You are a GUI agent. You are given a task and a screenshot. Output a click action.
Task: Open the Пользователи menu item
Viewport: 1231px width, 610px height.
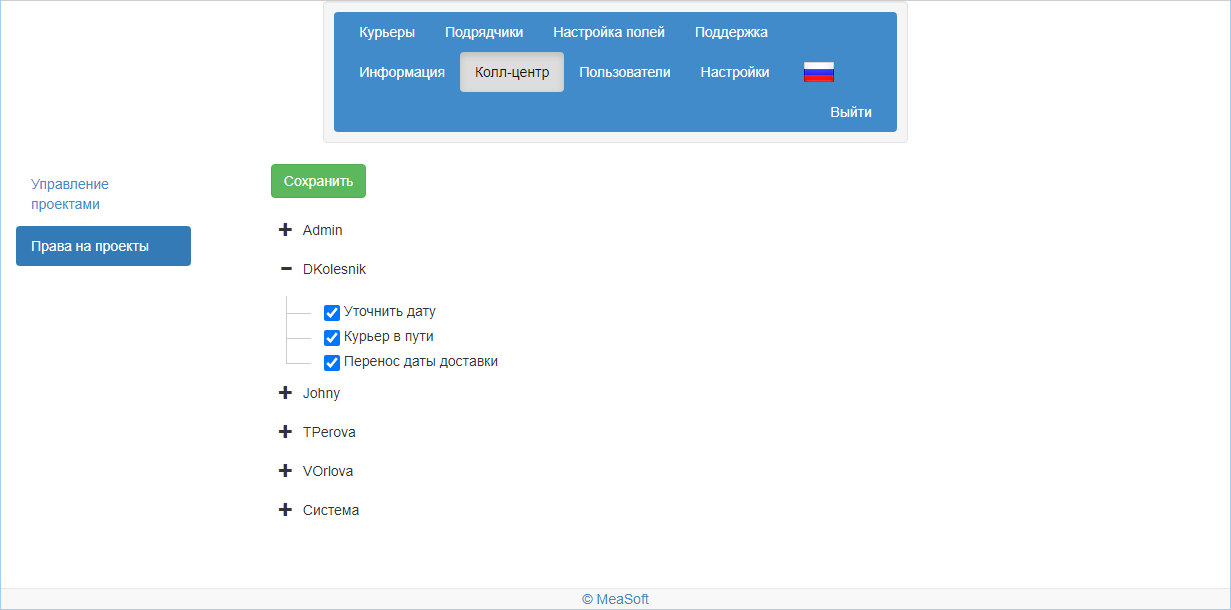point(625,72)
